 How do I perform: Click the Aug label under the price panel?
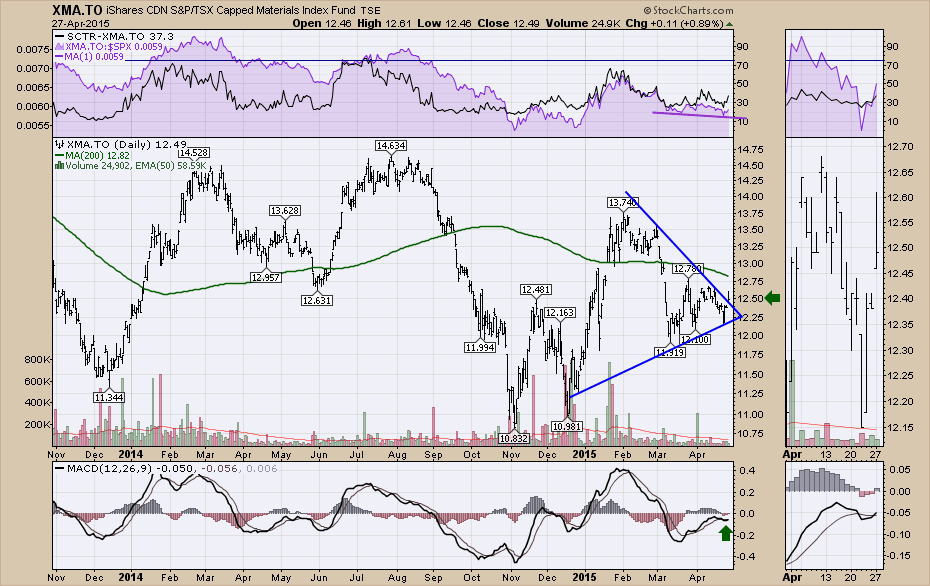coord(397,455)
